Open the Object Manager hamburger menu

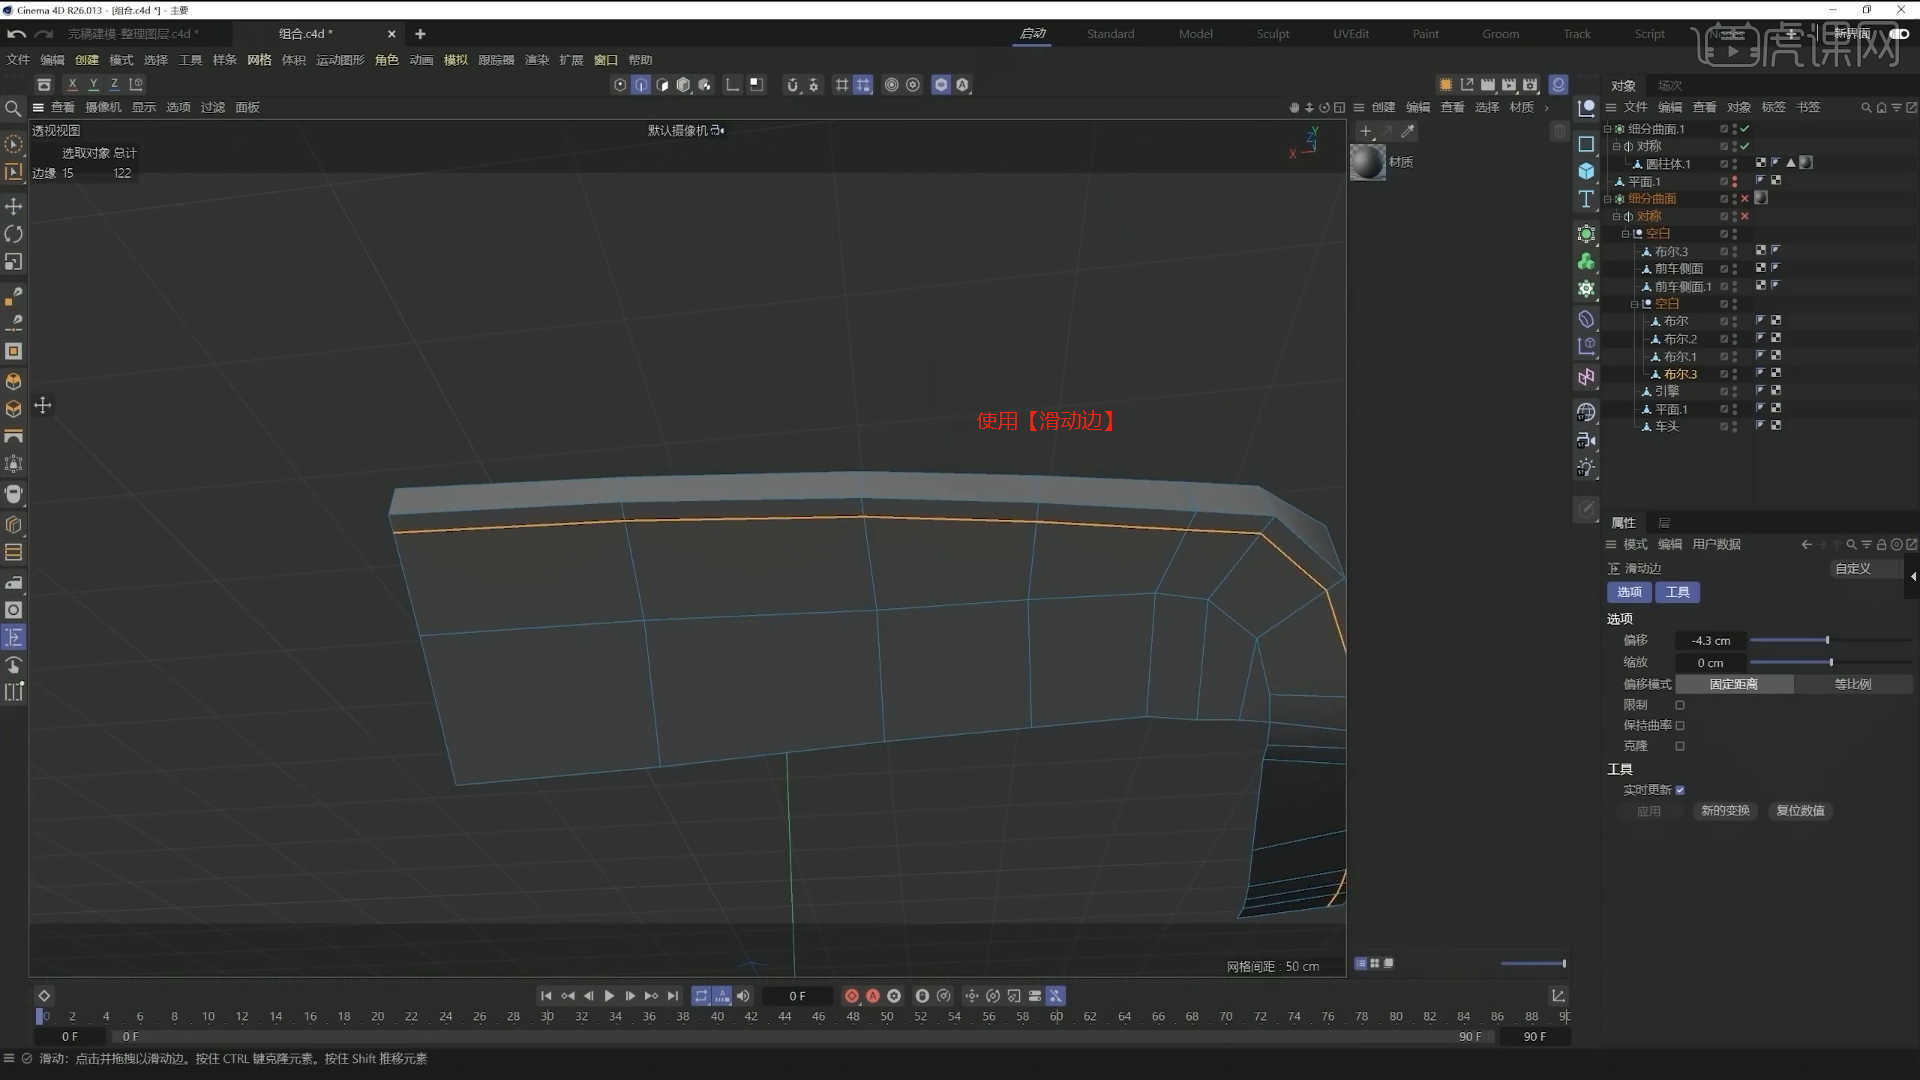1611,107
